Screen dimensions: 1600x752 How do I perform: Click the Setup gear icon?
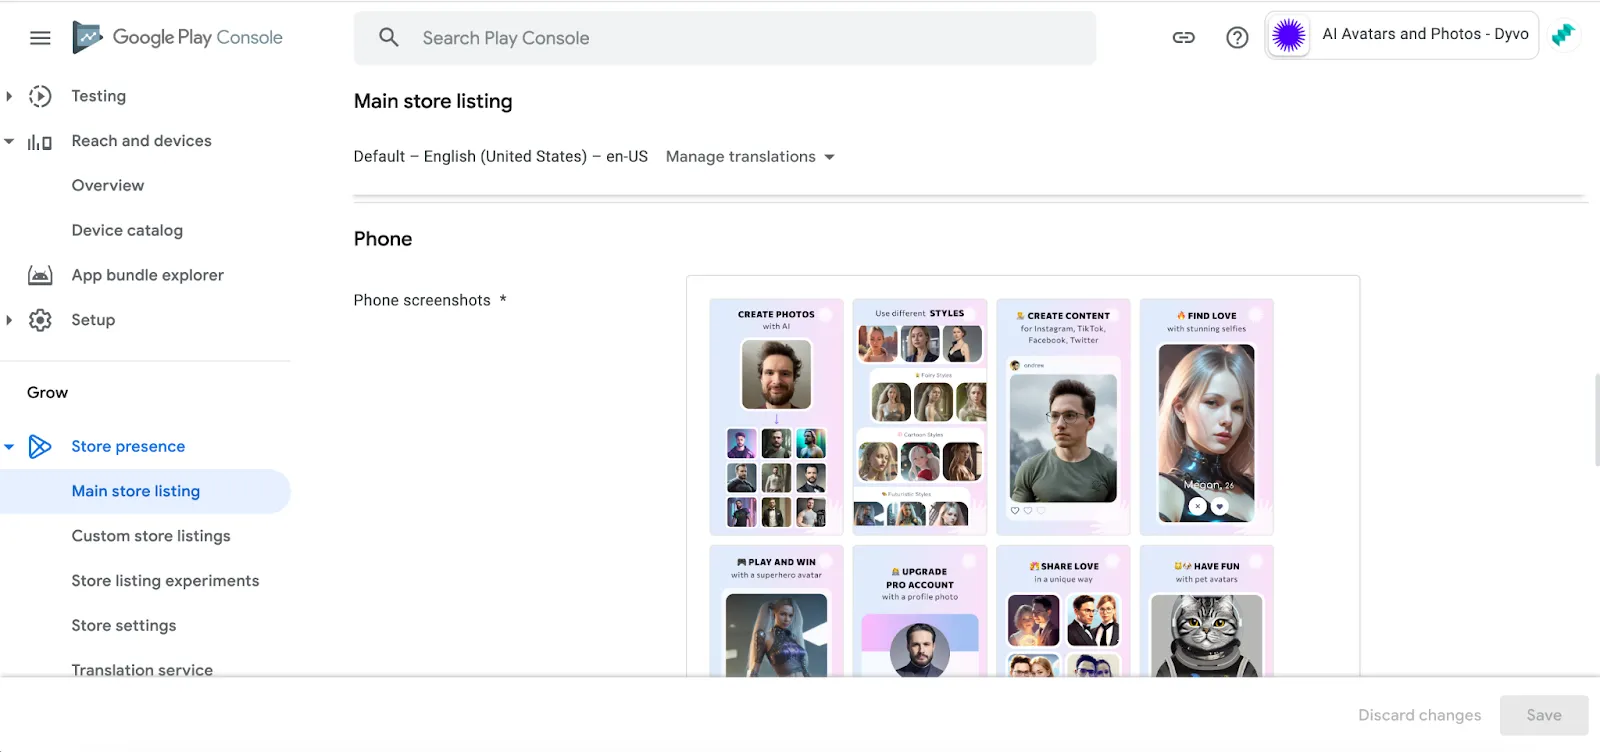click(40, 320)
